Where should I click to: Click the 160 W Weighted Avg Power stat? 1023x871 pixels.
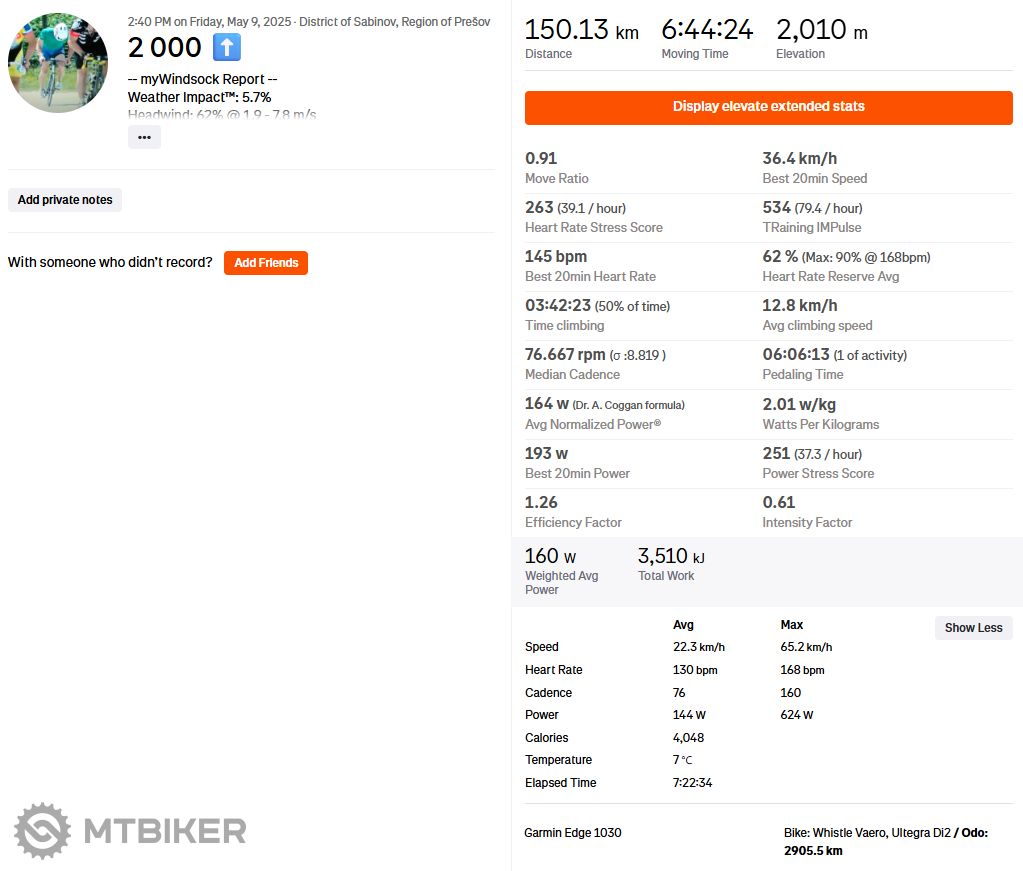(x=550, y=557)
